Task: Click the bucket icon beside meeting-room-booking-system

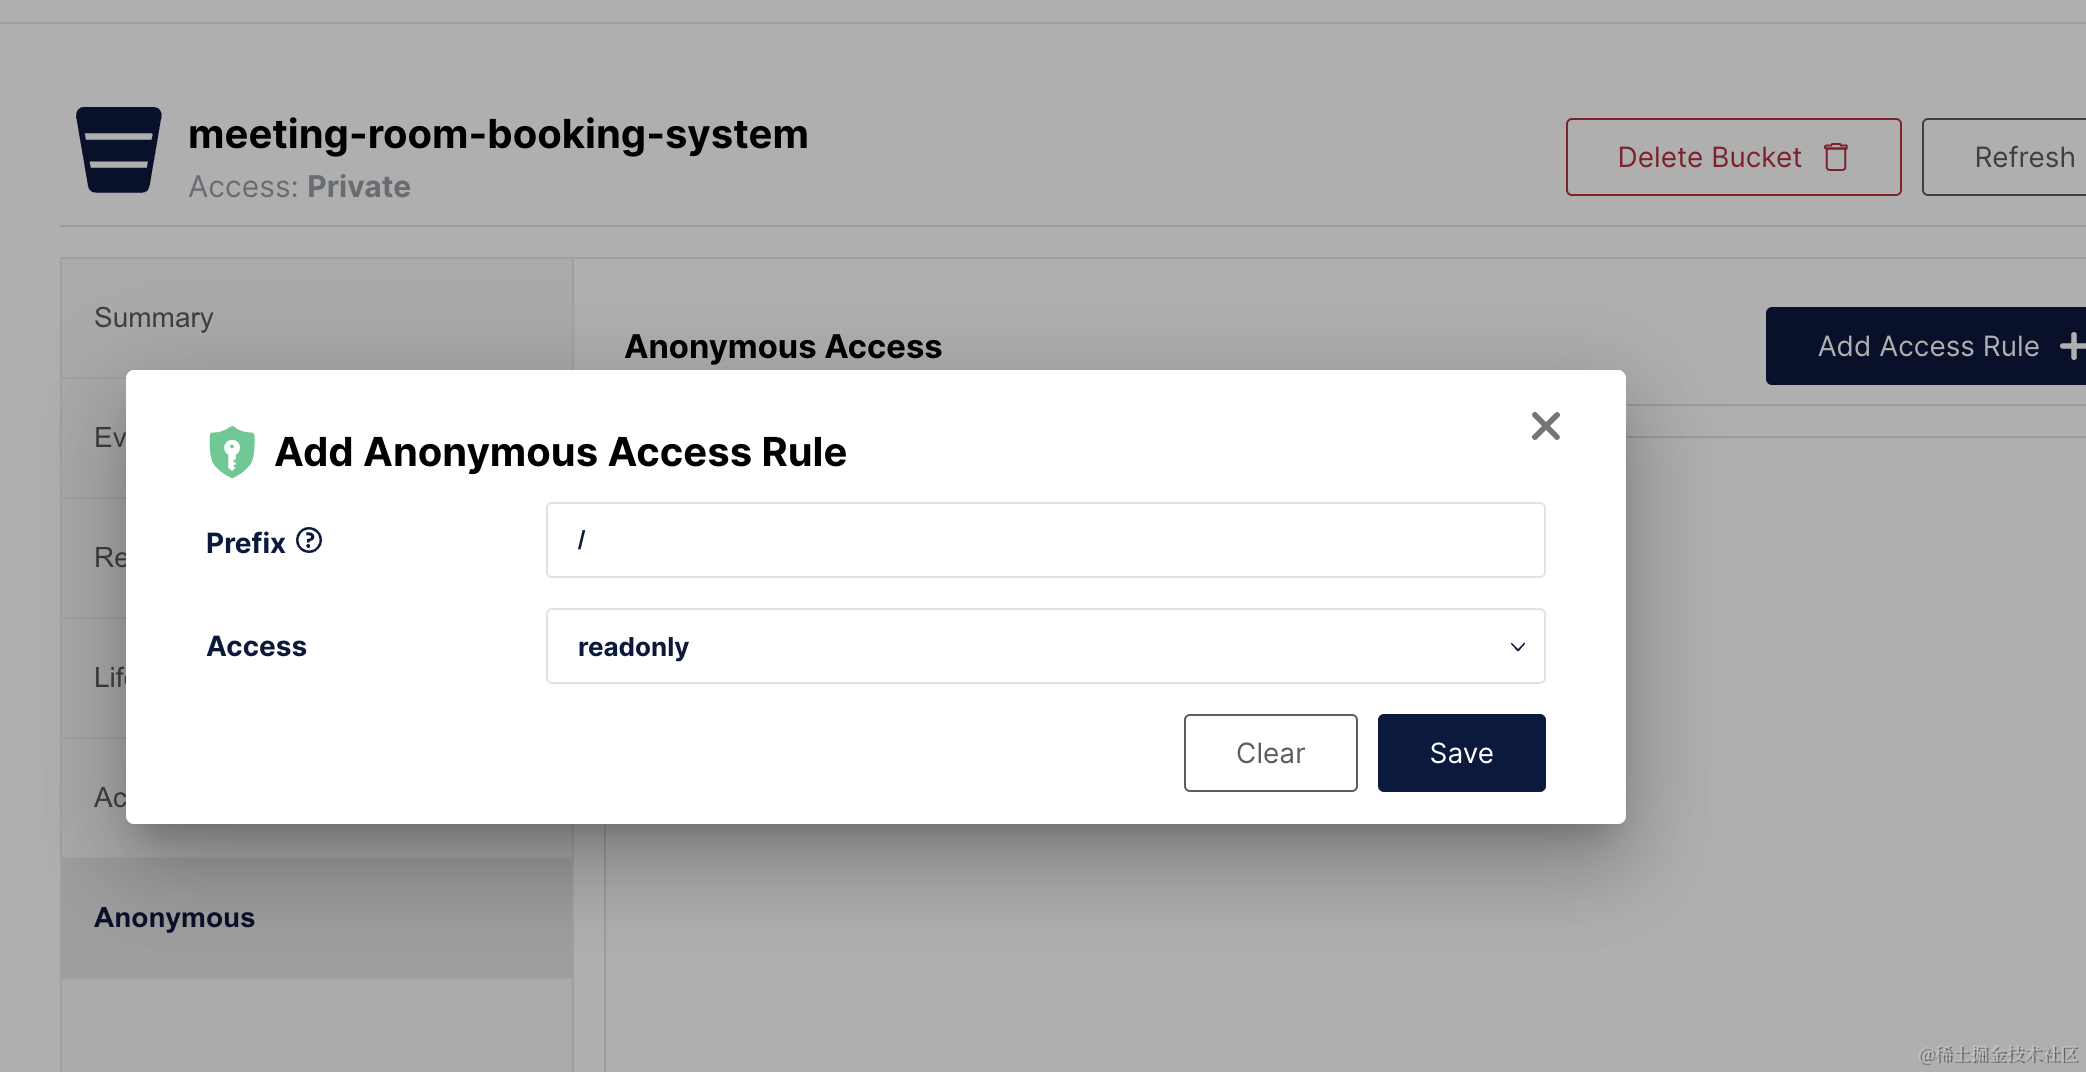Action: pyautogui.click(x=119, y=150)
